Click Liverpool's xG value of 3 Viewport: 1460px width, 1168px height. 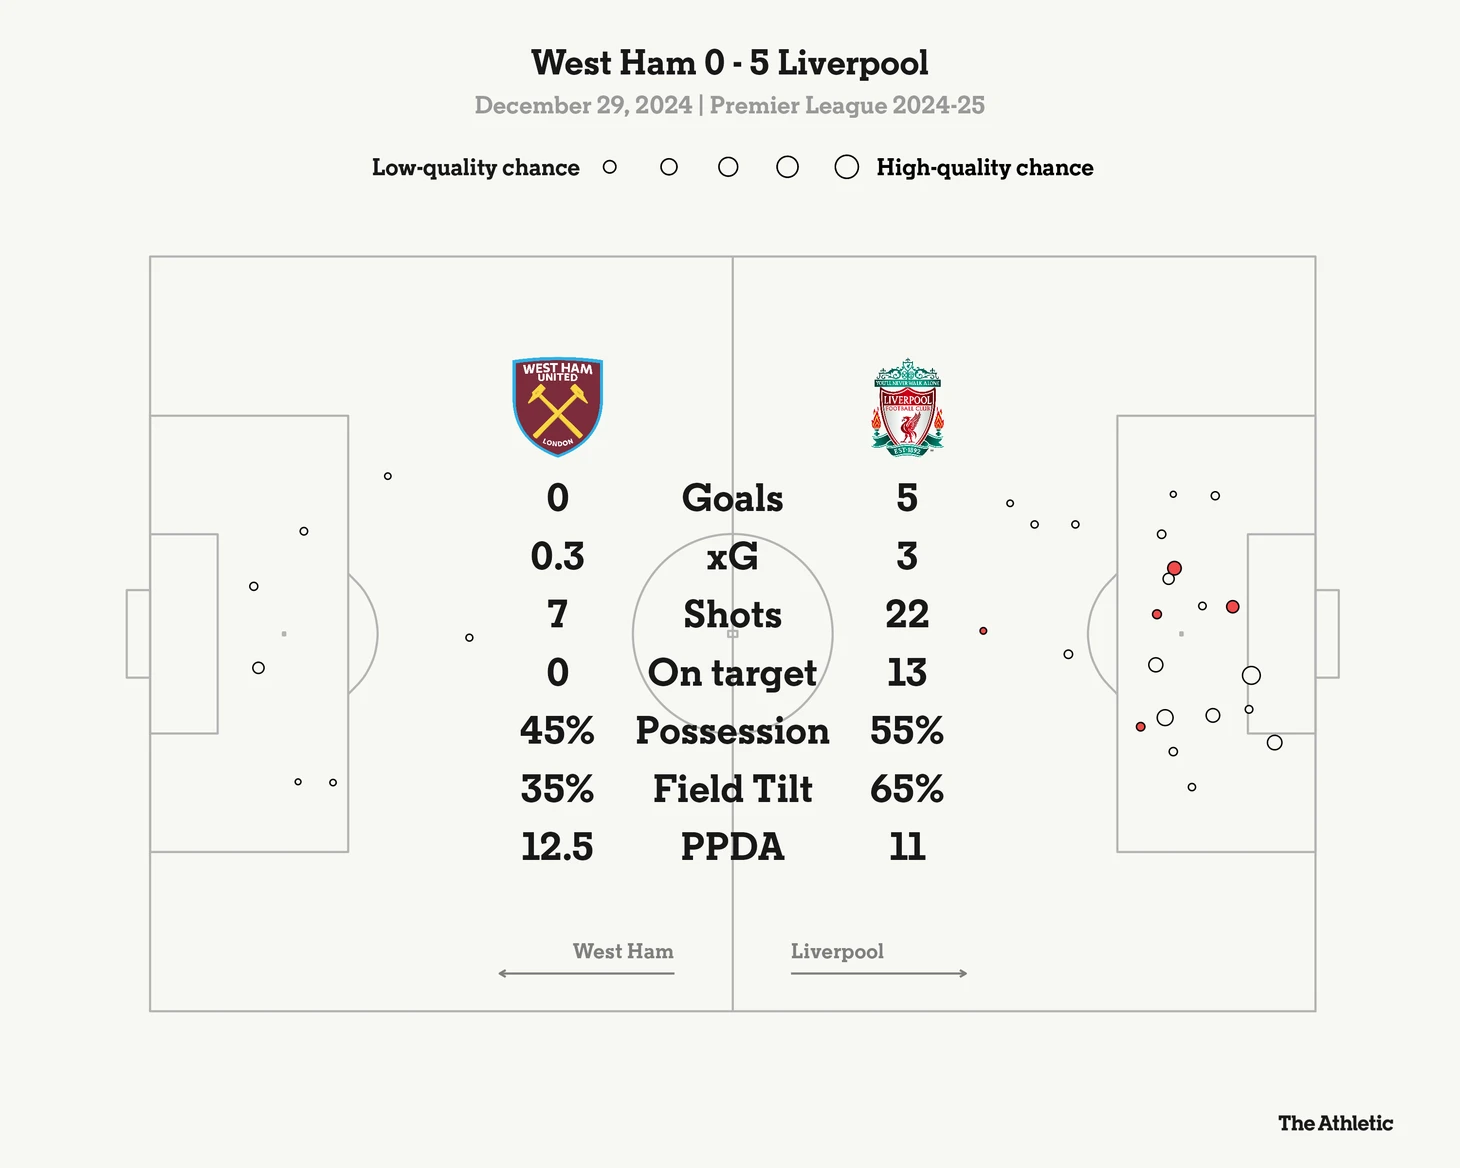point(907,556)
